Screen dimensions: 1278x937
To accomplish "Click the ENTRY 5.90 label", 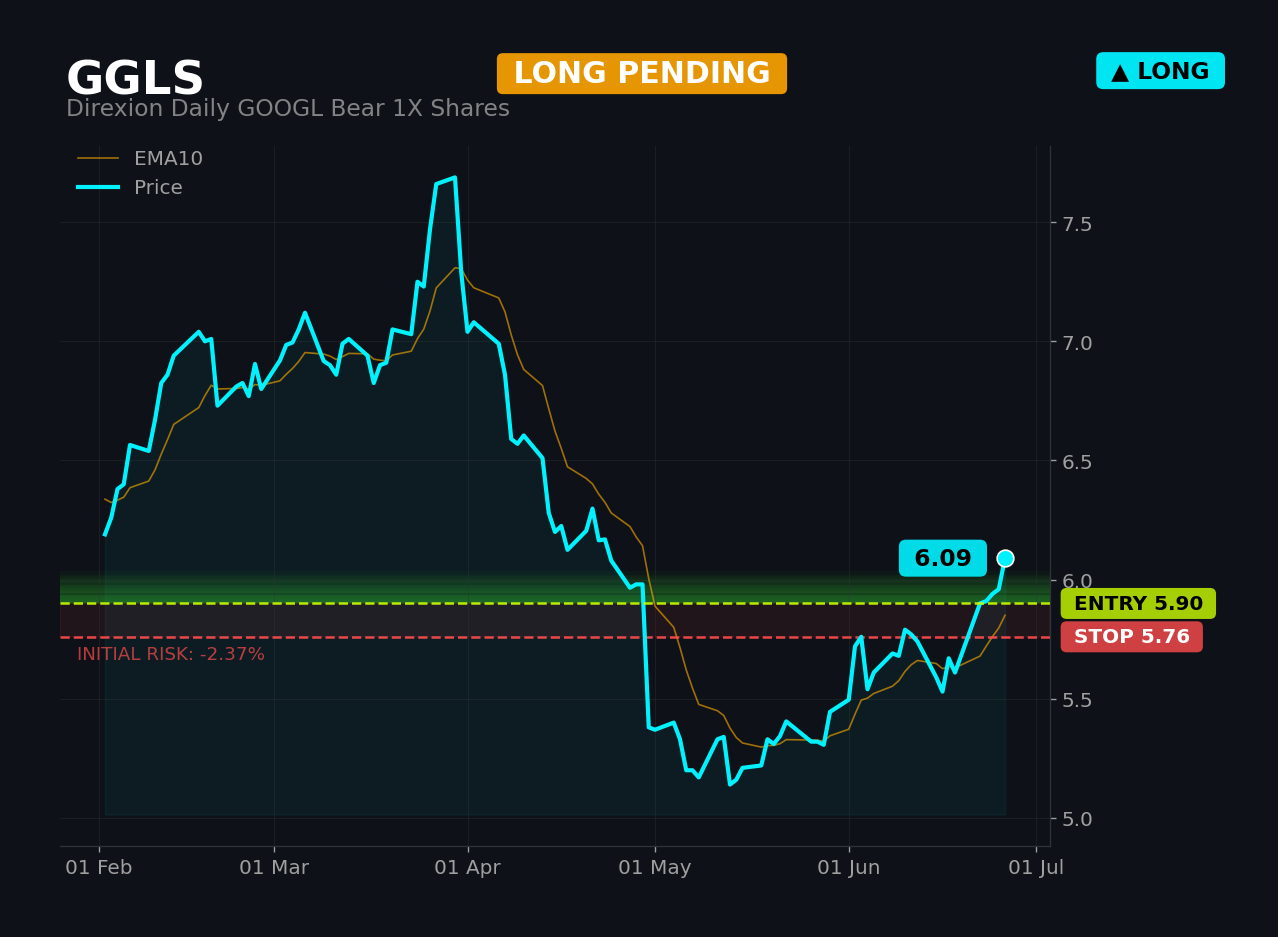I will click(1138, 604).
